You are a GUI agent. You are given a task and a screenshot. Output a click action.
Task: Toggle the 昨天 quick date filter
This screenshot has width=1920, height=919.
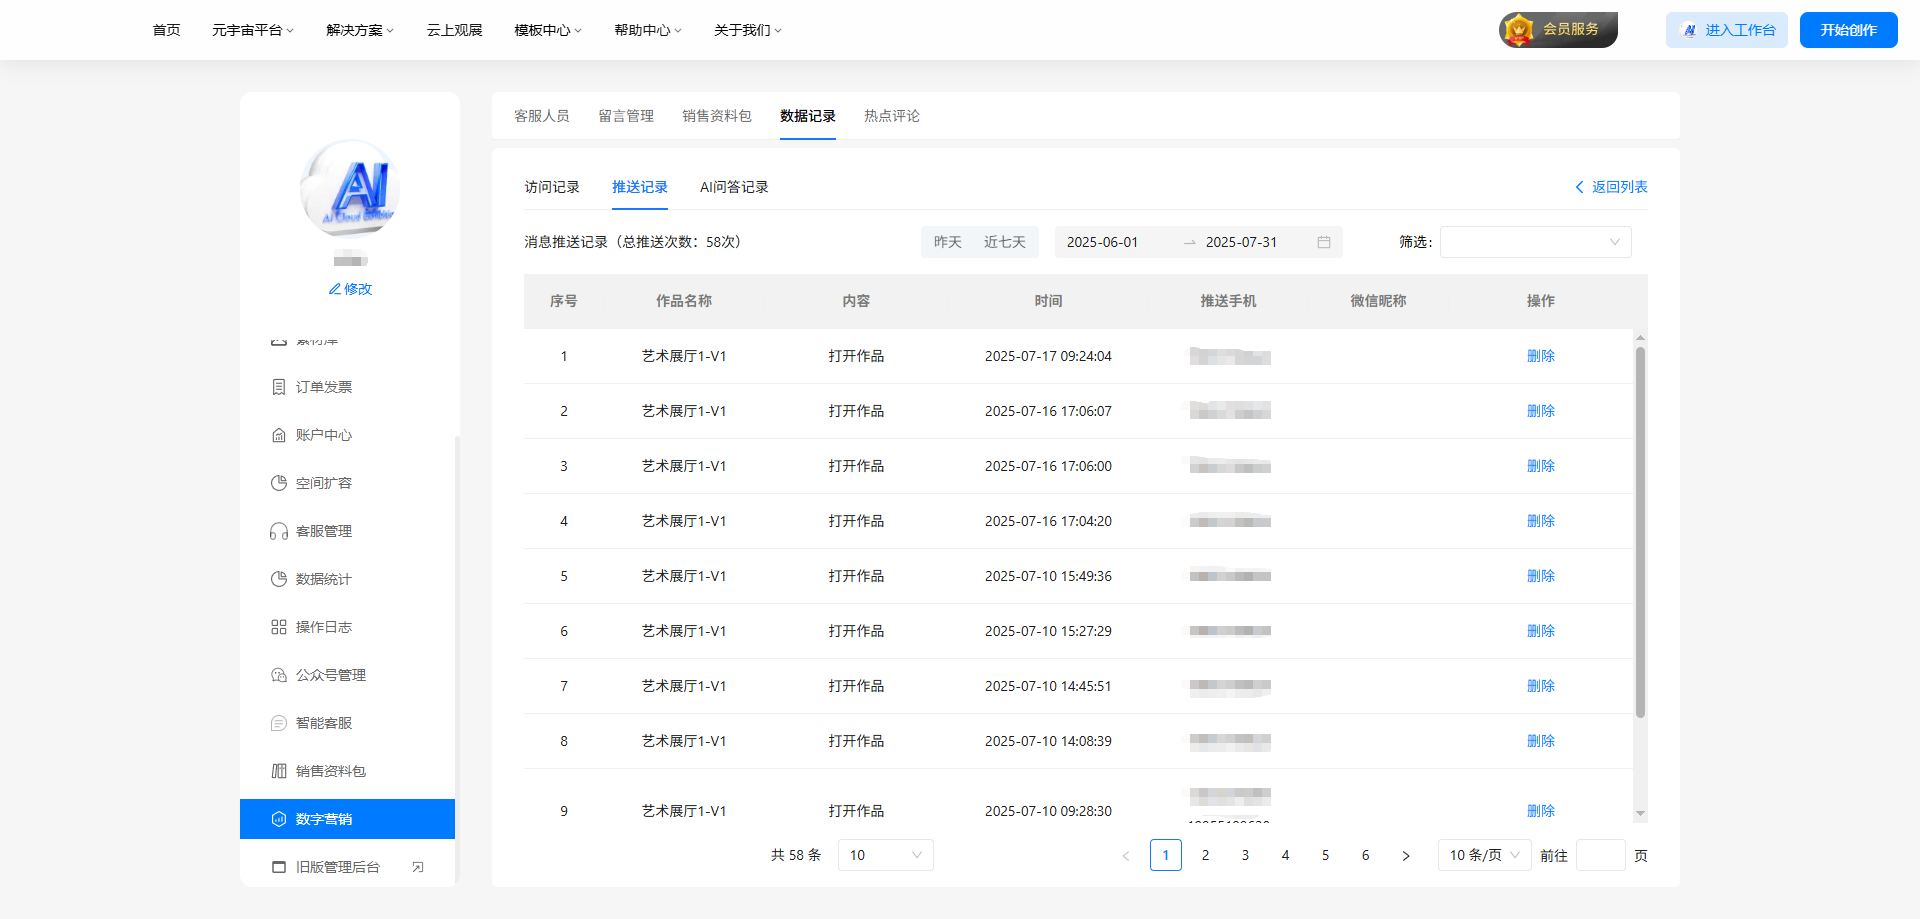(x=947, y=242)
